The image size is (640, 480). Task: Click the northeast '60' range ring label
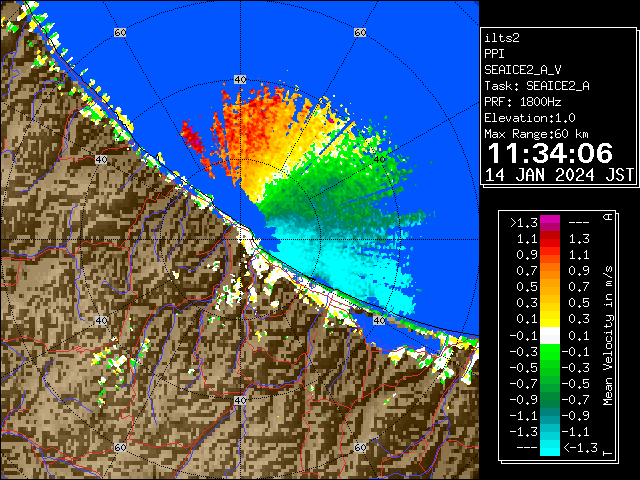point(360,32)
